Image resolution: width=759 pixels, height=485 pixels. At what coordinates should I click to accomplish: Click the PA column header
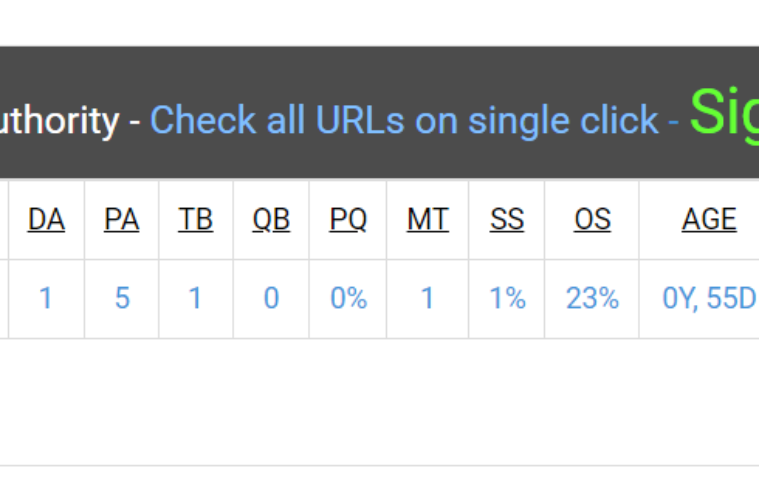[x=121, y=220]
